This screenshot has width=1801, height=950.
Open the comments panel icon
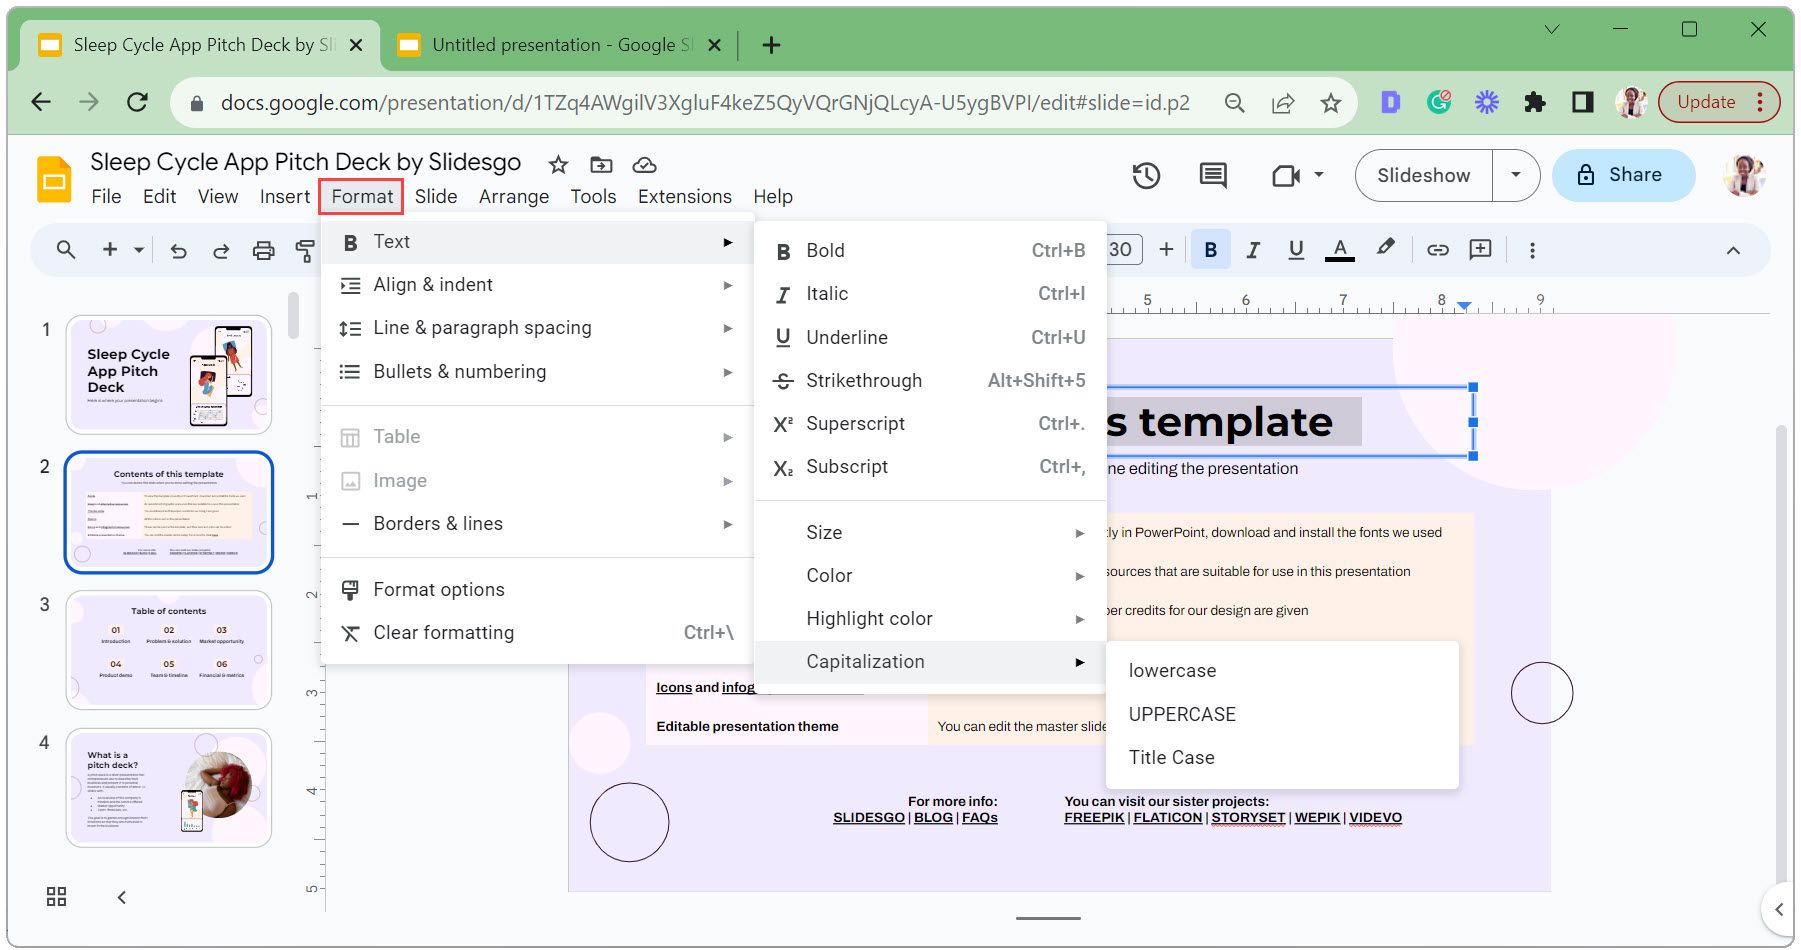click(x=1213, y=176)
